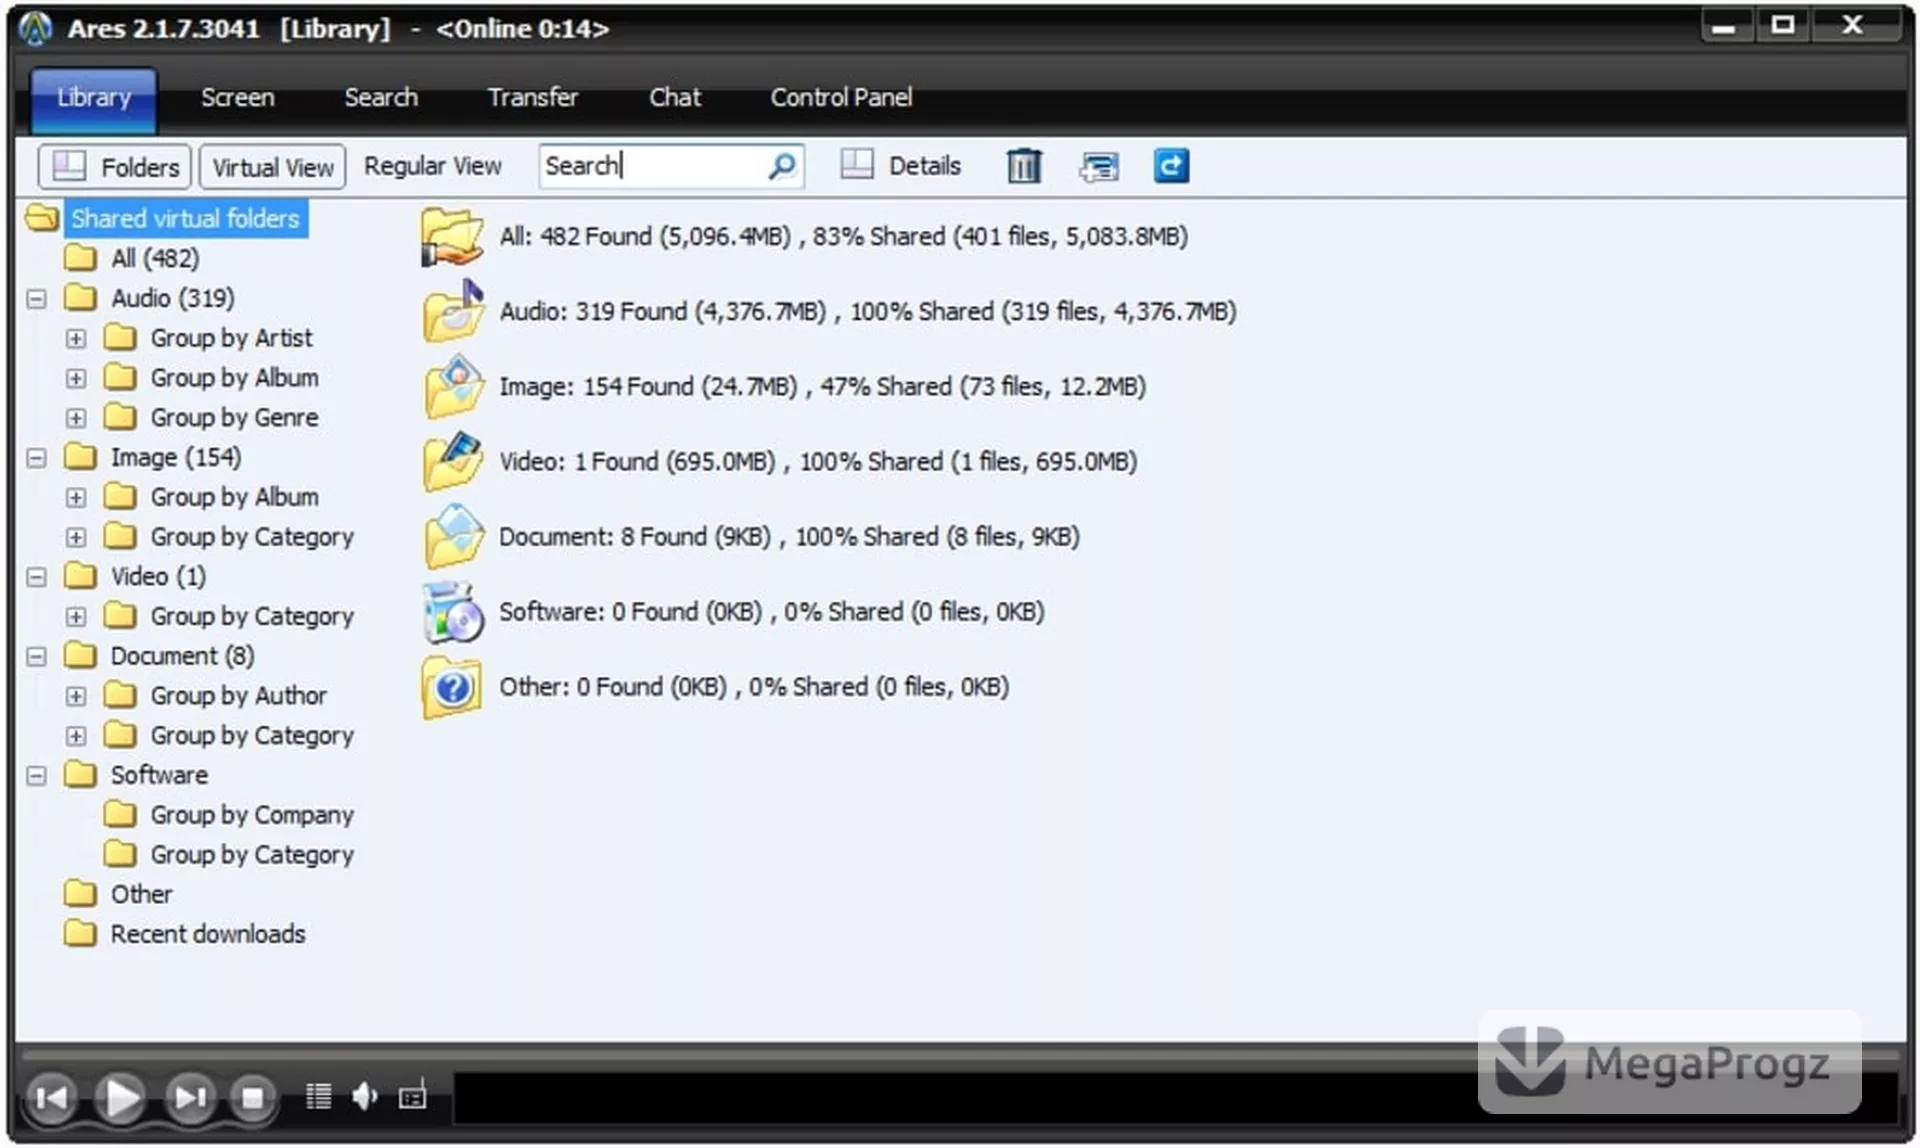Click the 'Document: 8 Found' summary text

point(790,537)
